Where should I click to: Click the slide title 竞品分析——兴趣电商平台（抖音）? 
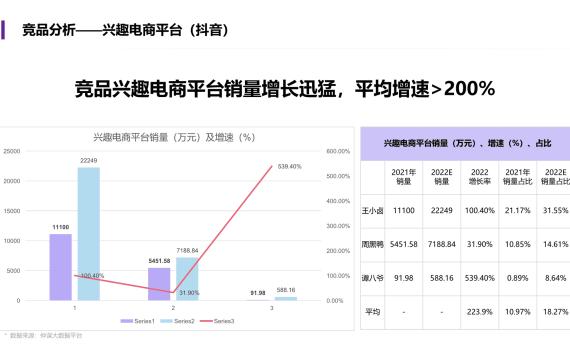[x=125, y=30]
